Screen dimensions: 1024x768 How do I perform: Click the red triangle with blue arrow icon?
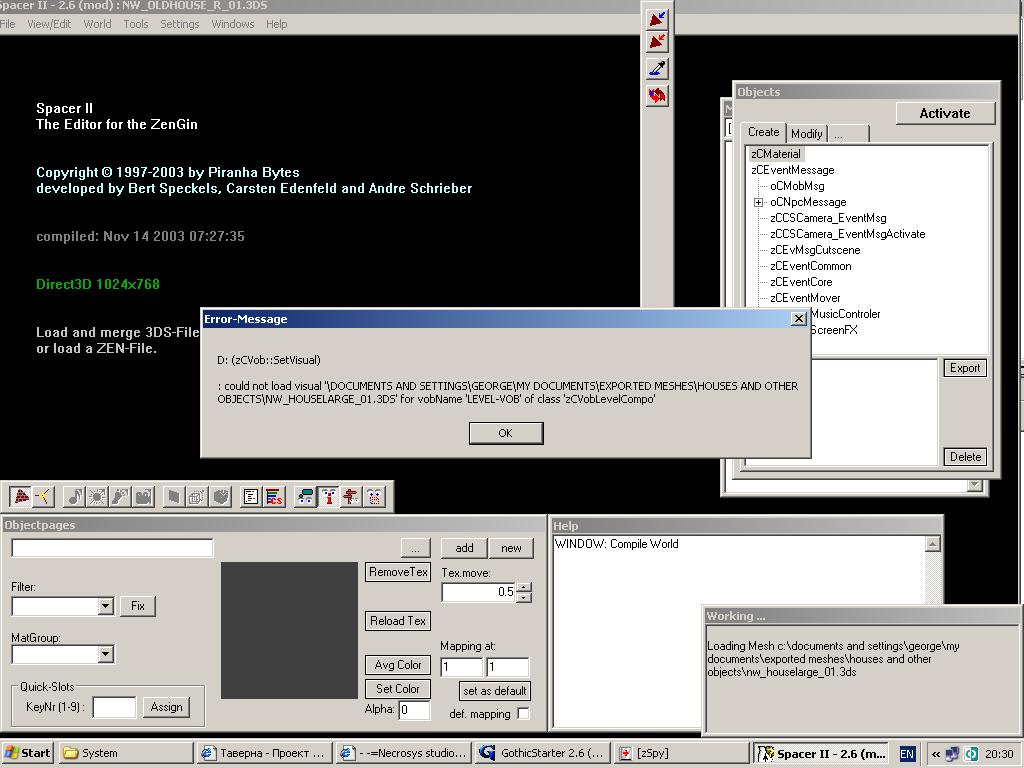(x=657, y=18)
